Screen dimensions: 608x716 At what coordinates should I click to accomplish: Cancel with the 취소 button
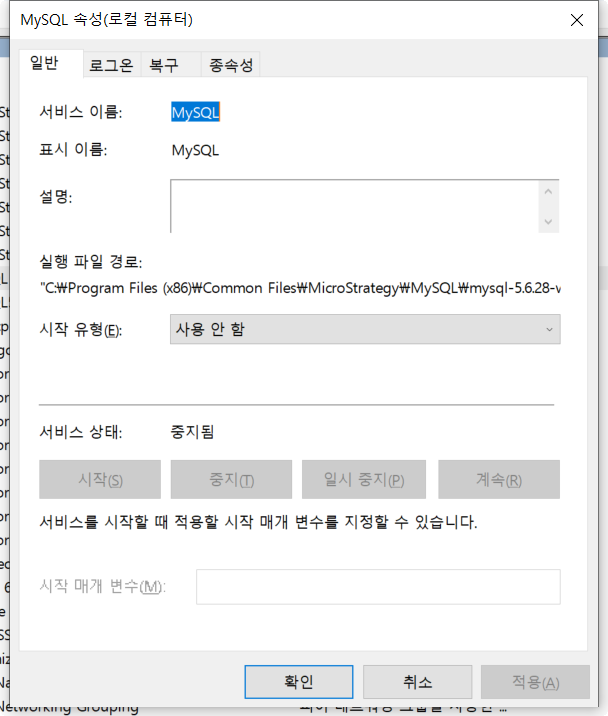click(x=418, y=682)
